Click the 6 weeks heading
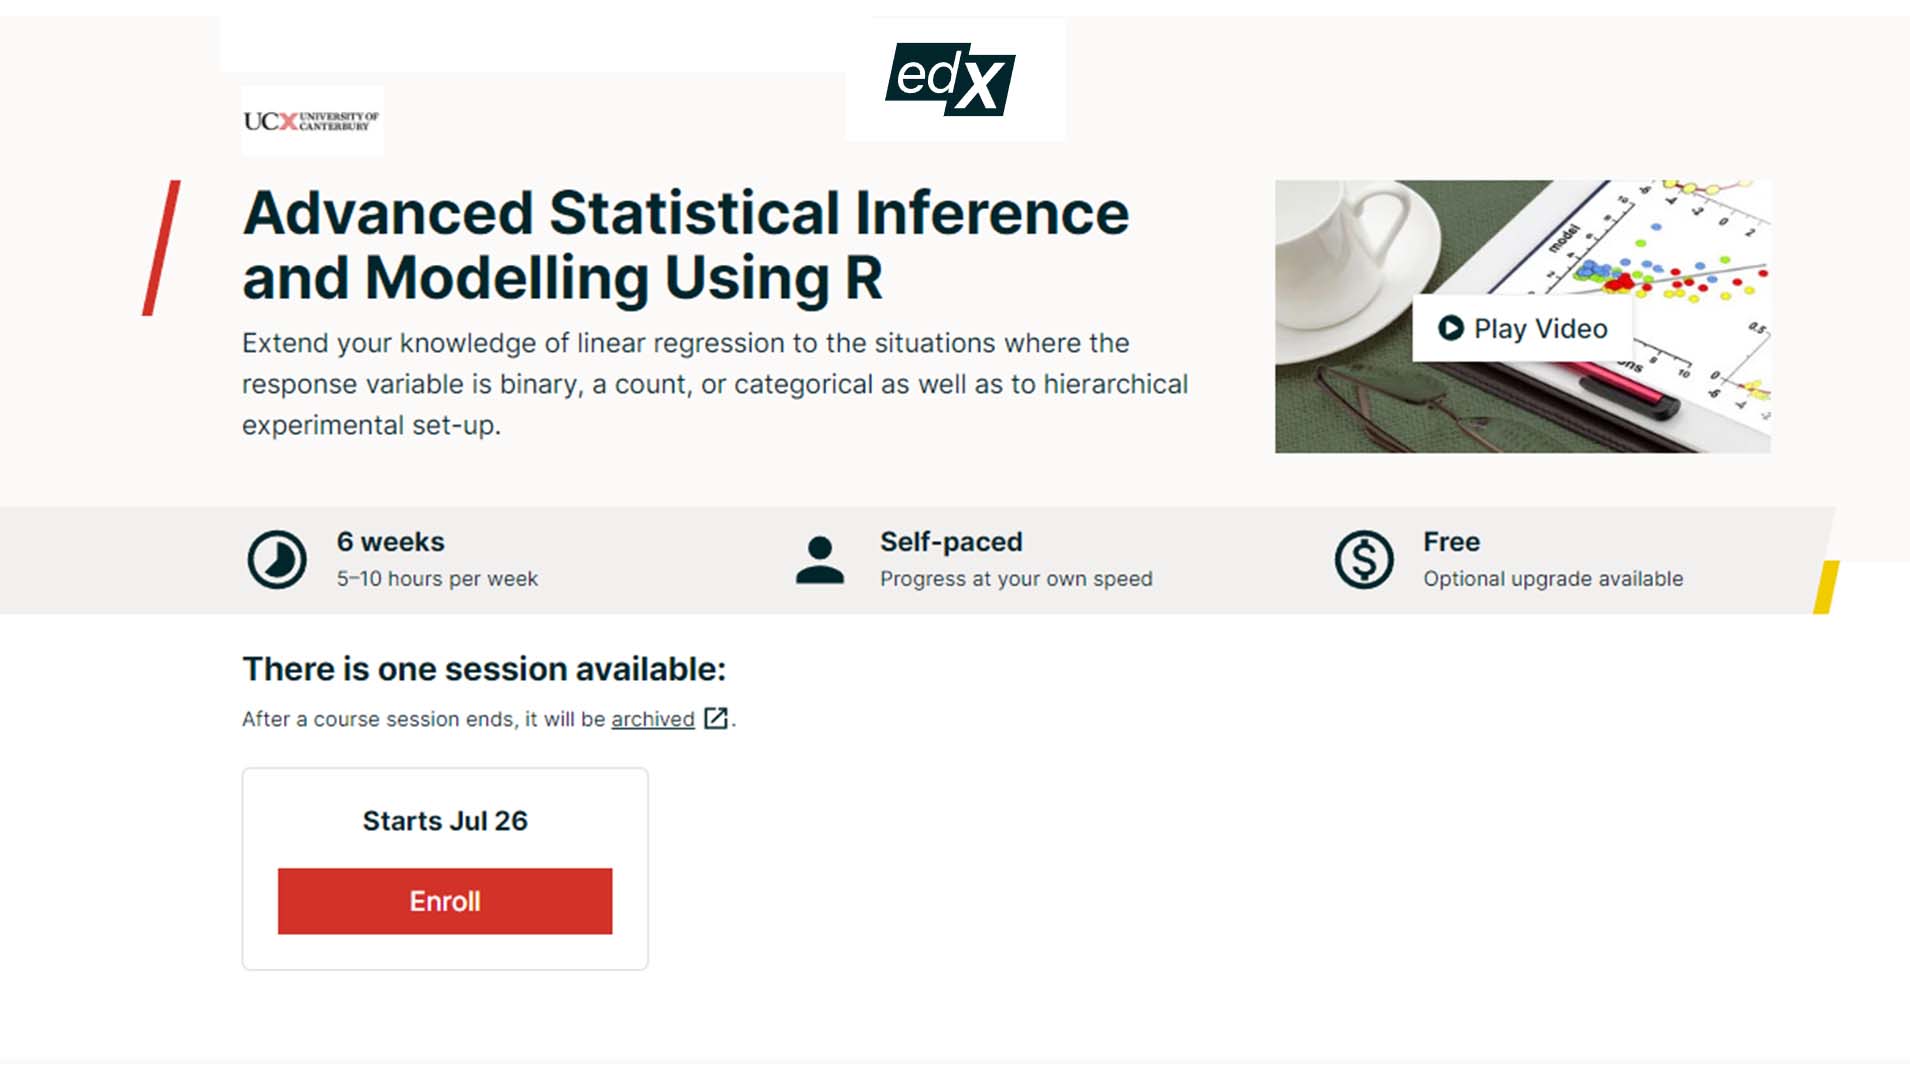This screenshot has height=1080, width=1910. pyautogui.click(x=391, y=542)
